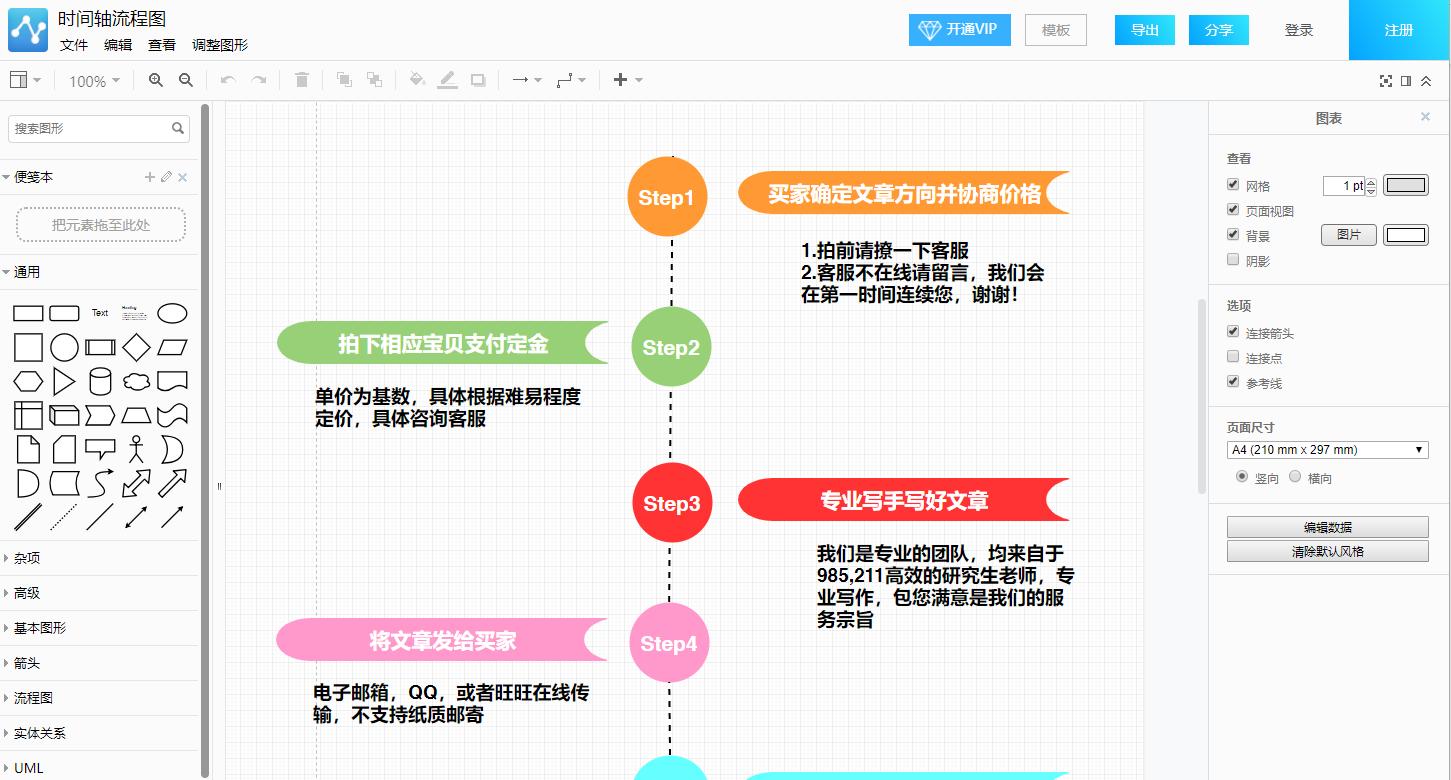Viewport: 1451px width, 780px height.
Task: Click the line color pencil icon
Action: tap(447, 80)
